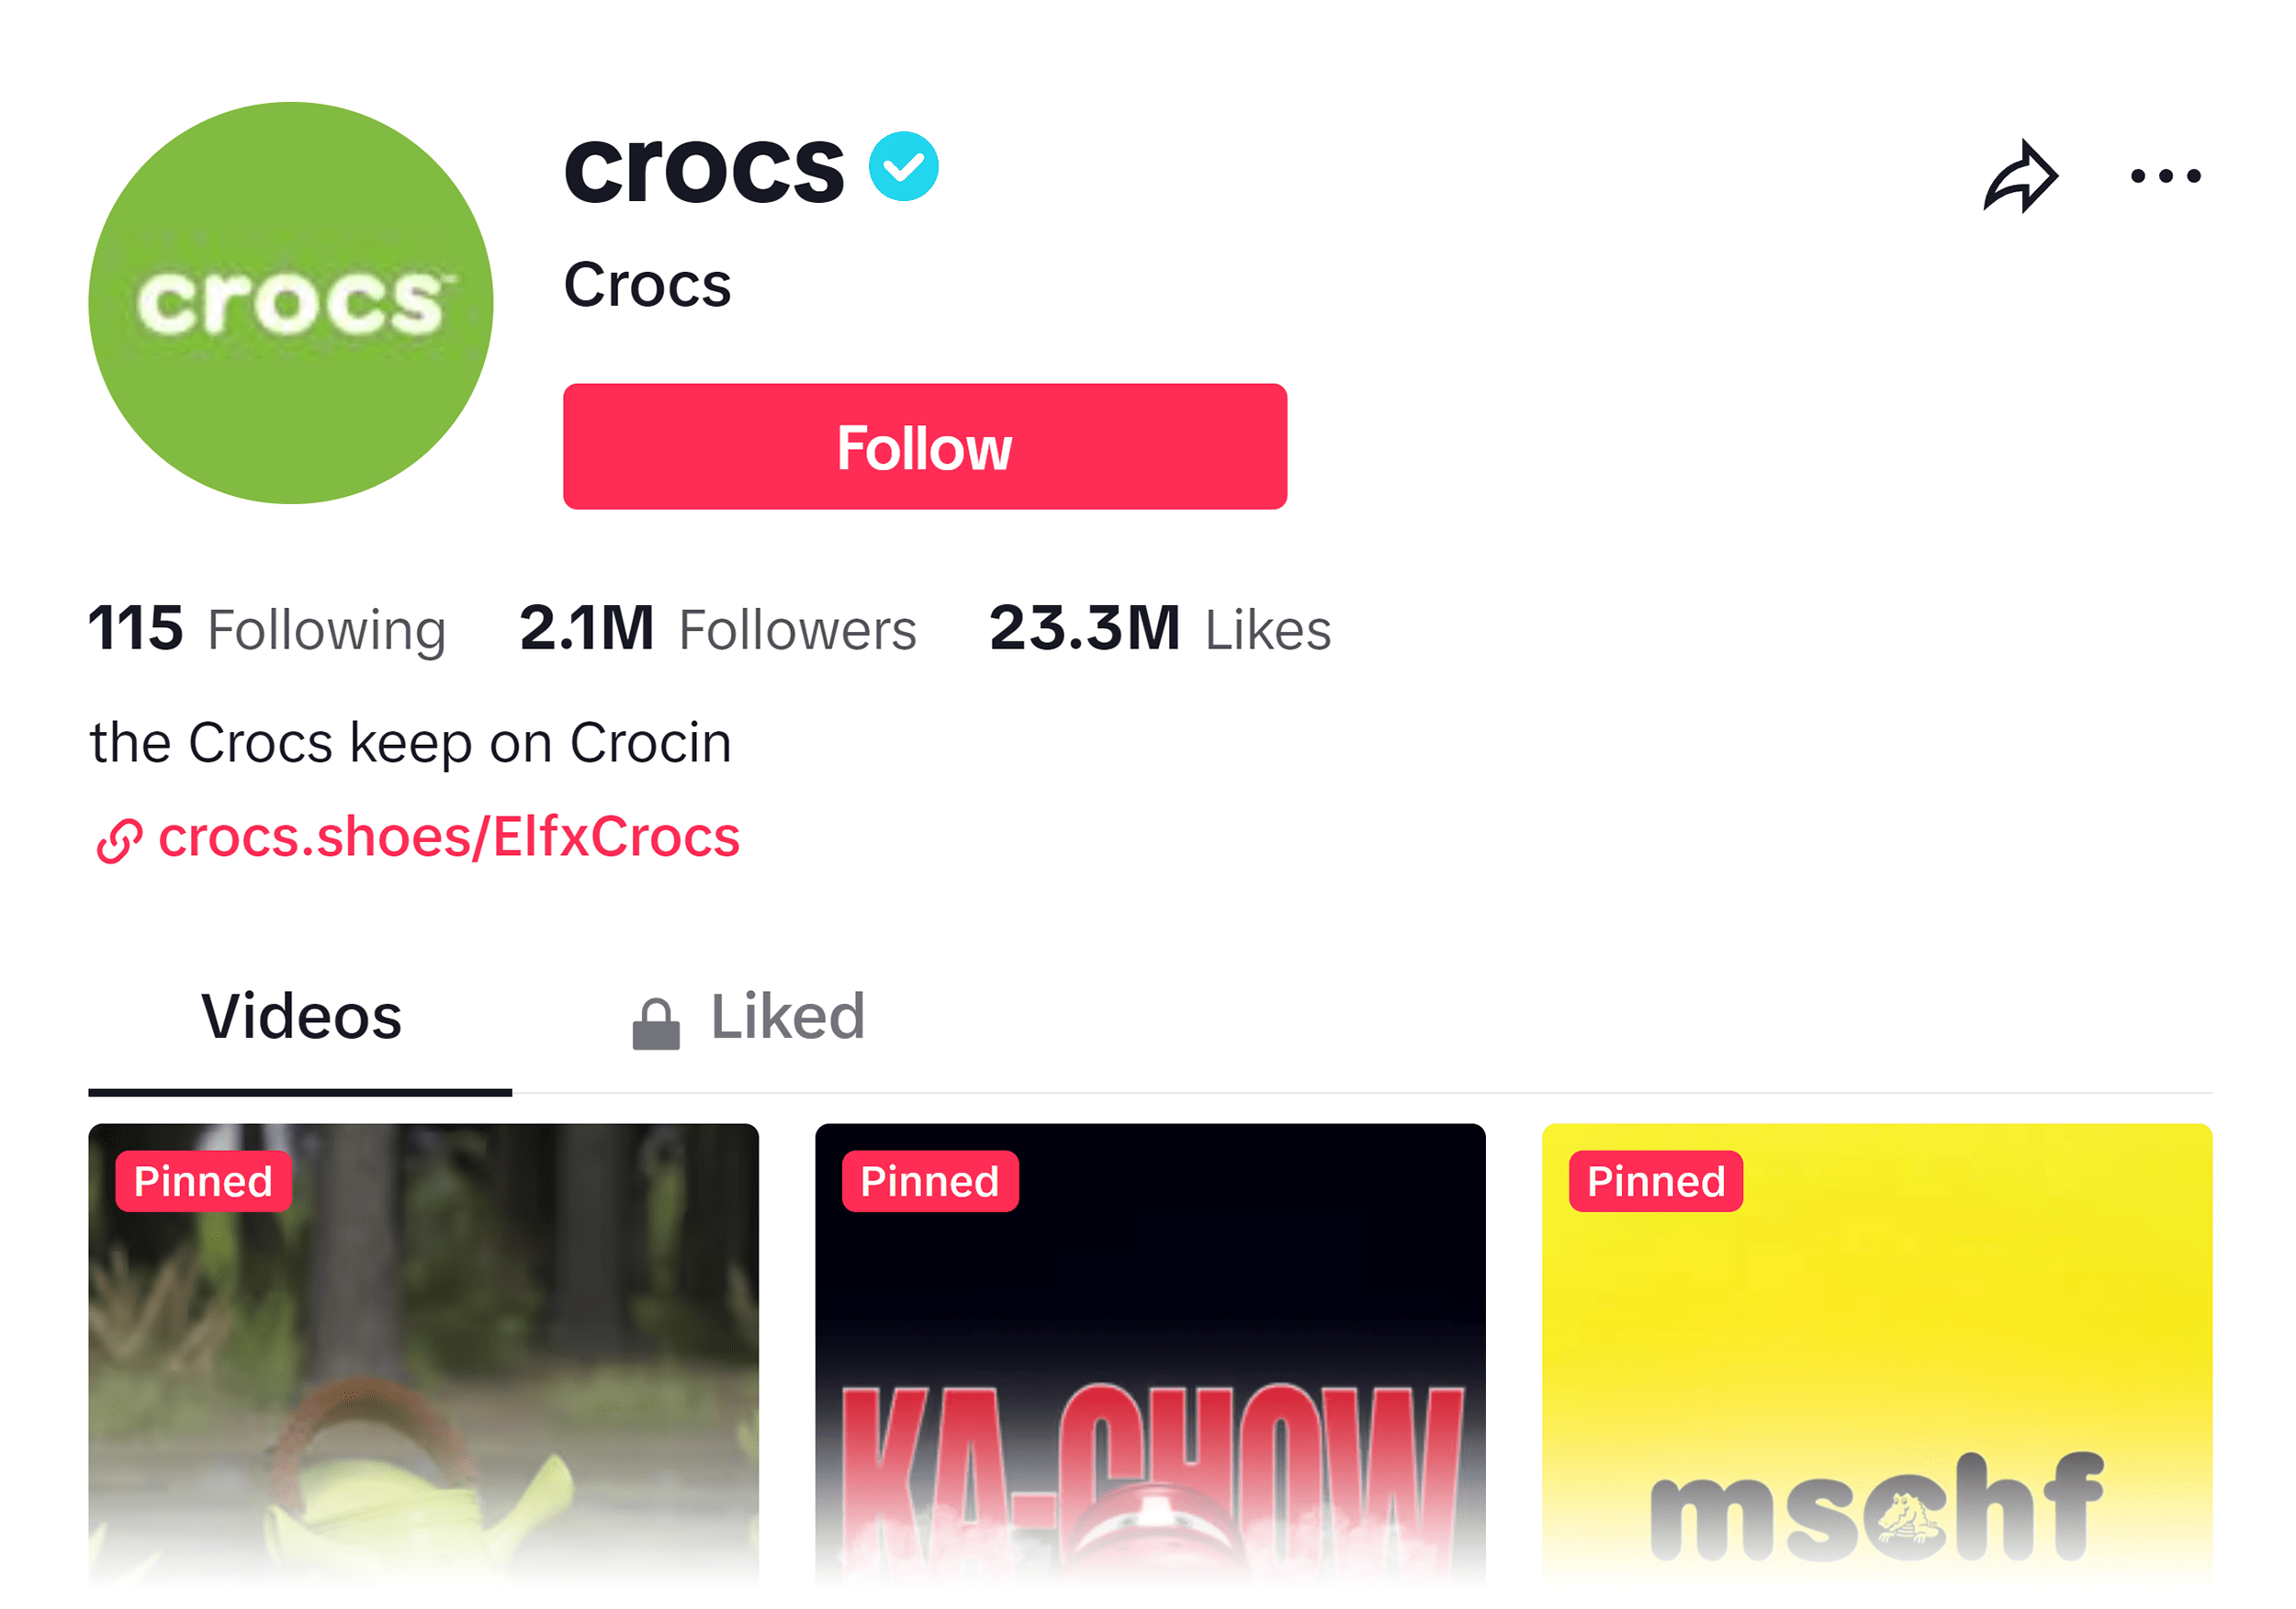Viewport: 2296px width, 1609px height.
Task: Click the Pinned badge on the Shrek video
Action: pos(202,1181)
